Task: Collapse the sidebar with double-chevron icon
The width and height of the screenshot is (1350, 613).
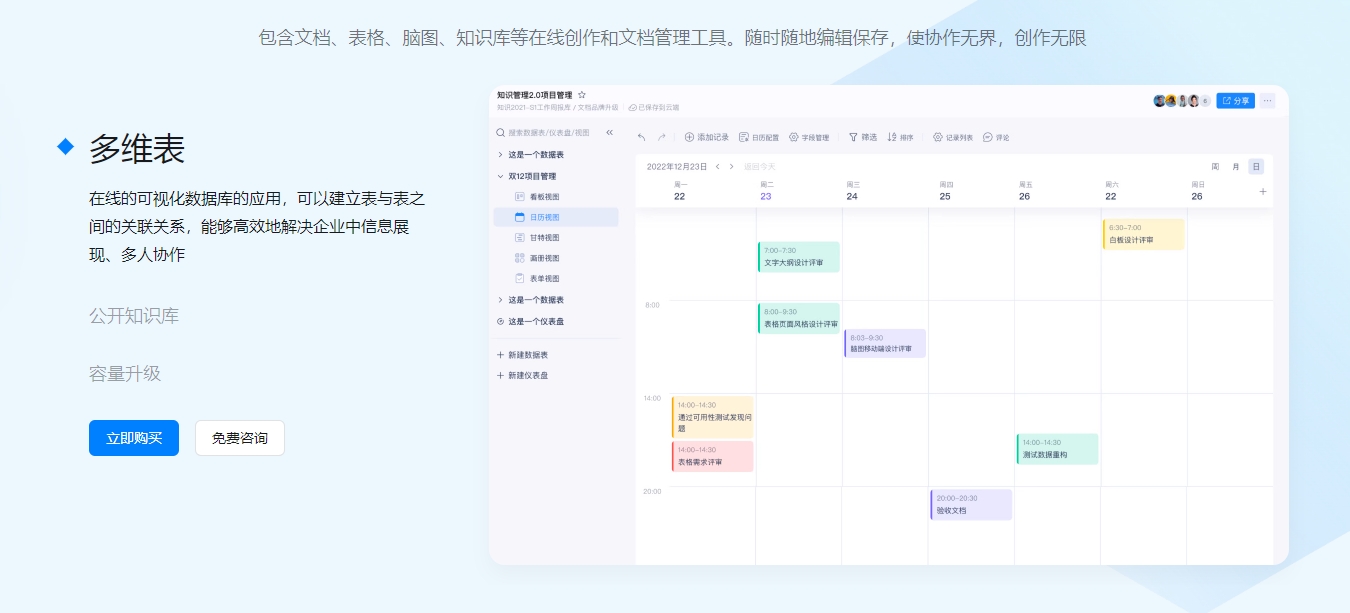Action: click(x=610, y=132)
